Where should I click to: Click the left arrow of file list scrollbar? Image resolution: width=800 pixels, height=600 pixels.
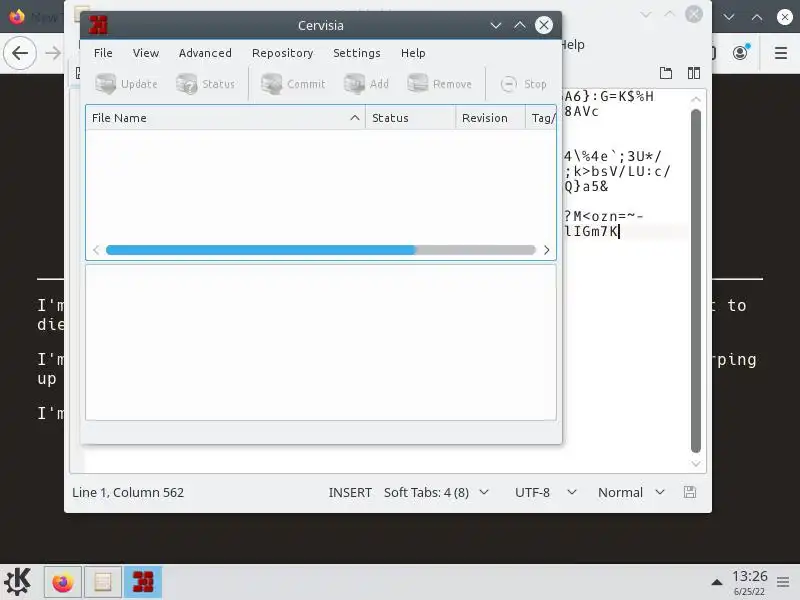click(96, 250)
